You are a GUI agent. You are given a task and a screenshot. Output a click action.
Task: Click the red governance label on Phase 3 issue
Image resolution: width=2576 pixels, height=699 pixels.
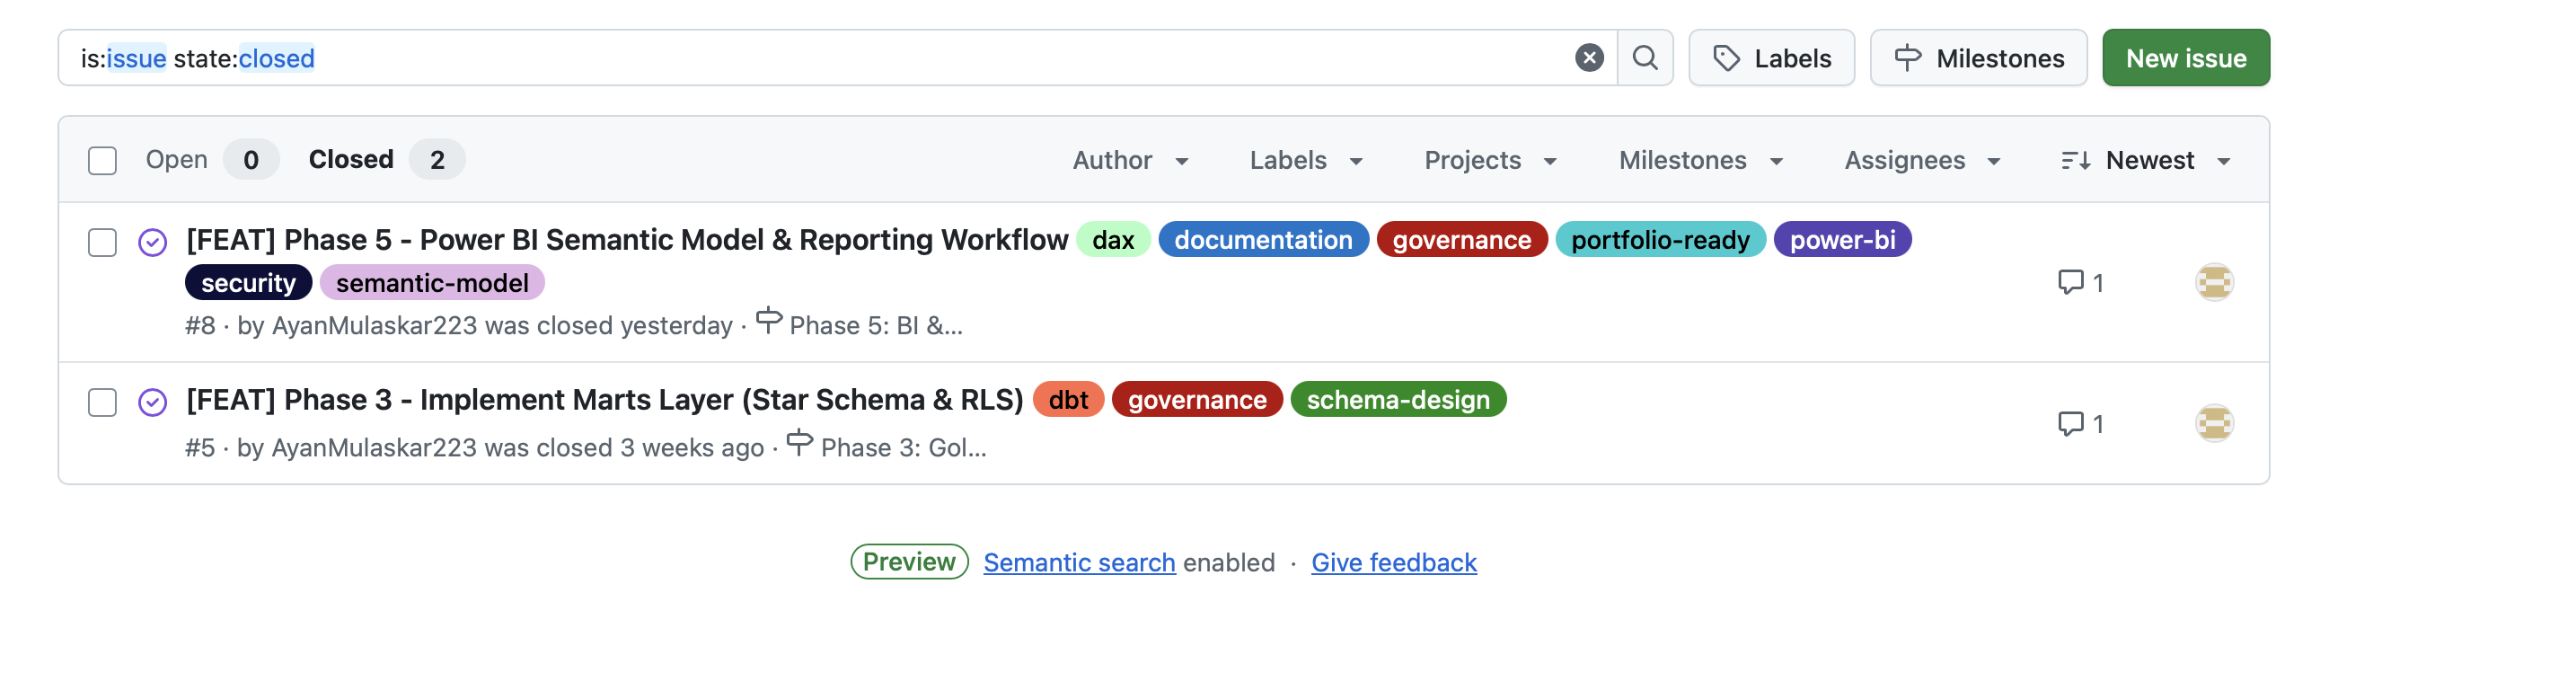[1196, 400]
